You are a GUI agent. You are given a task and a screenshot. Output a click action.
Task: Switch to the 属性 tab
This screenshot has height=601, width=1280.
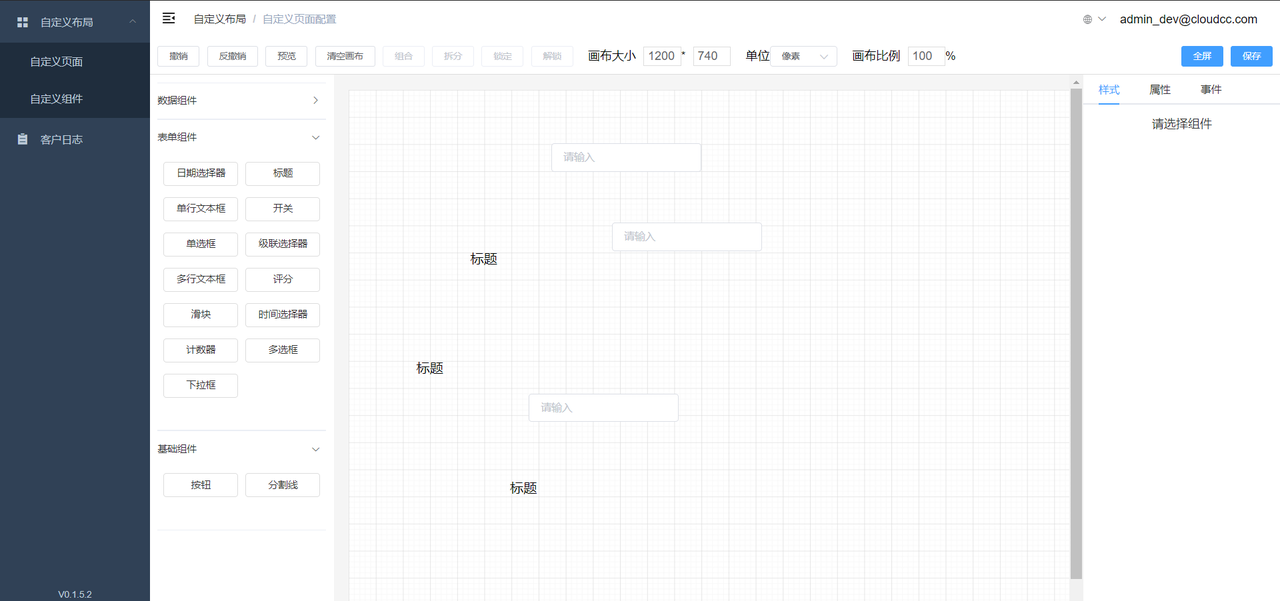pos(1160,90)
